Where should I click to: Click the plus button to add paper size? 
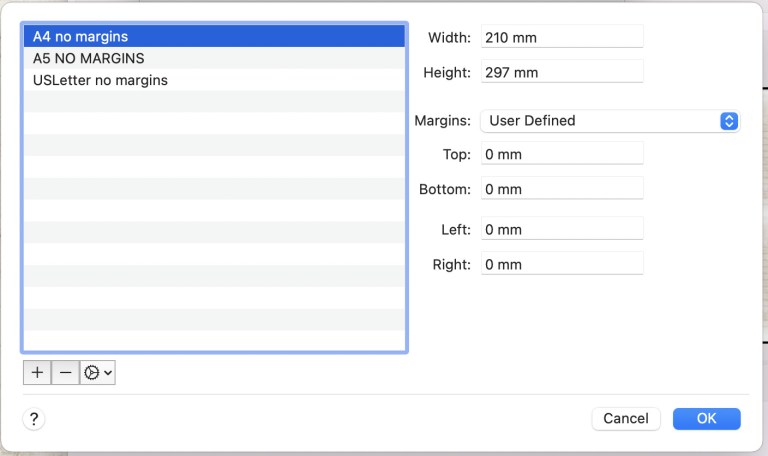point(37,372)
